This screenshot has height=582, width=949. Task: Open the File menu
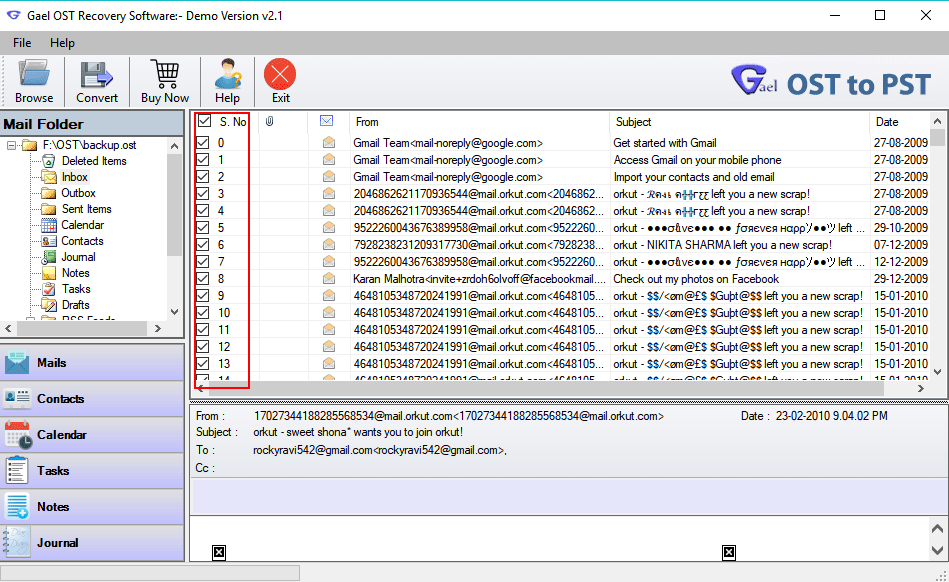[x=22, y=43]
